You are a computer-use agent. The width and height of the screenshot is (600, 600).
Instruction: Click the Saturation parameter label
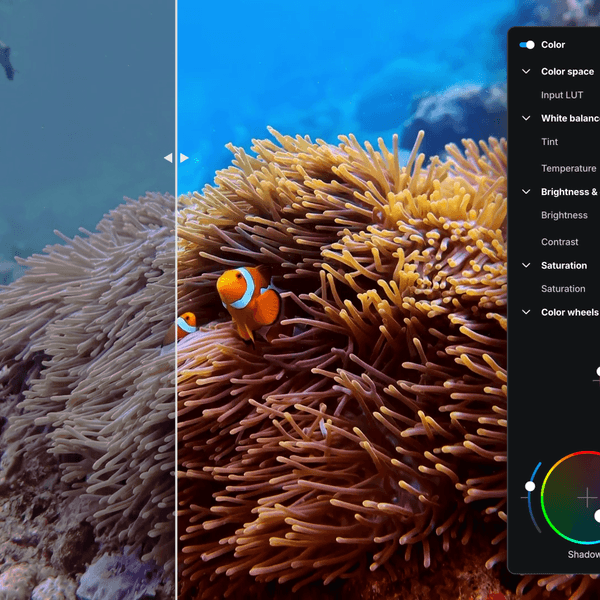(x=563, y=289)
